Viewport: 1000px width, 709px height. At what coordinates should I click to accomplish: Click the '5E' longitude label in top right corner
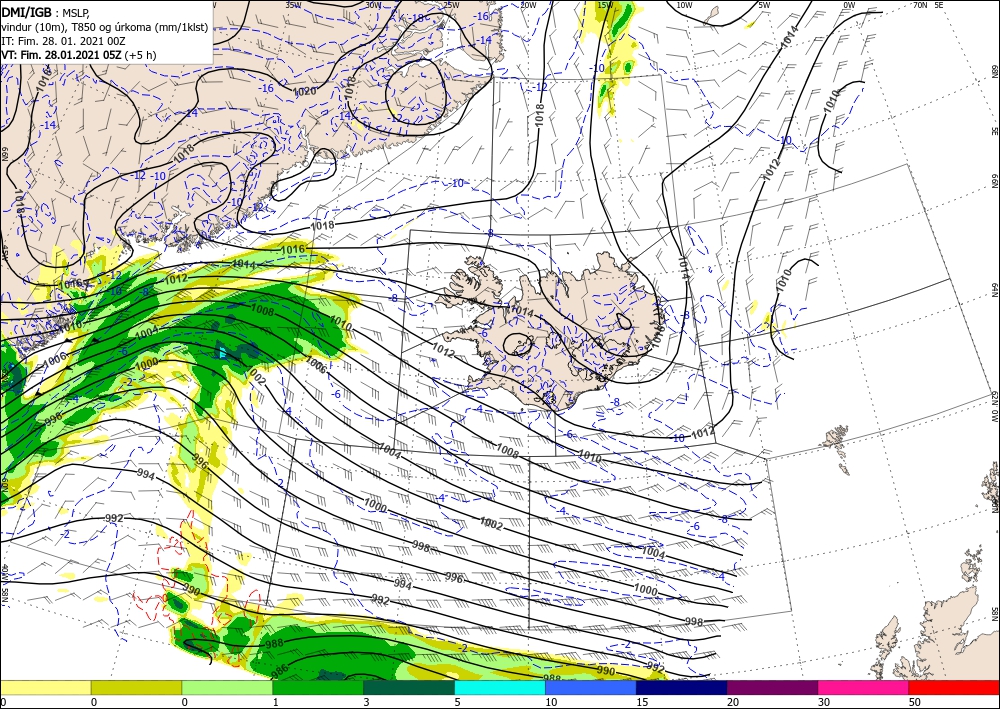click(x=938, y=5)
